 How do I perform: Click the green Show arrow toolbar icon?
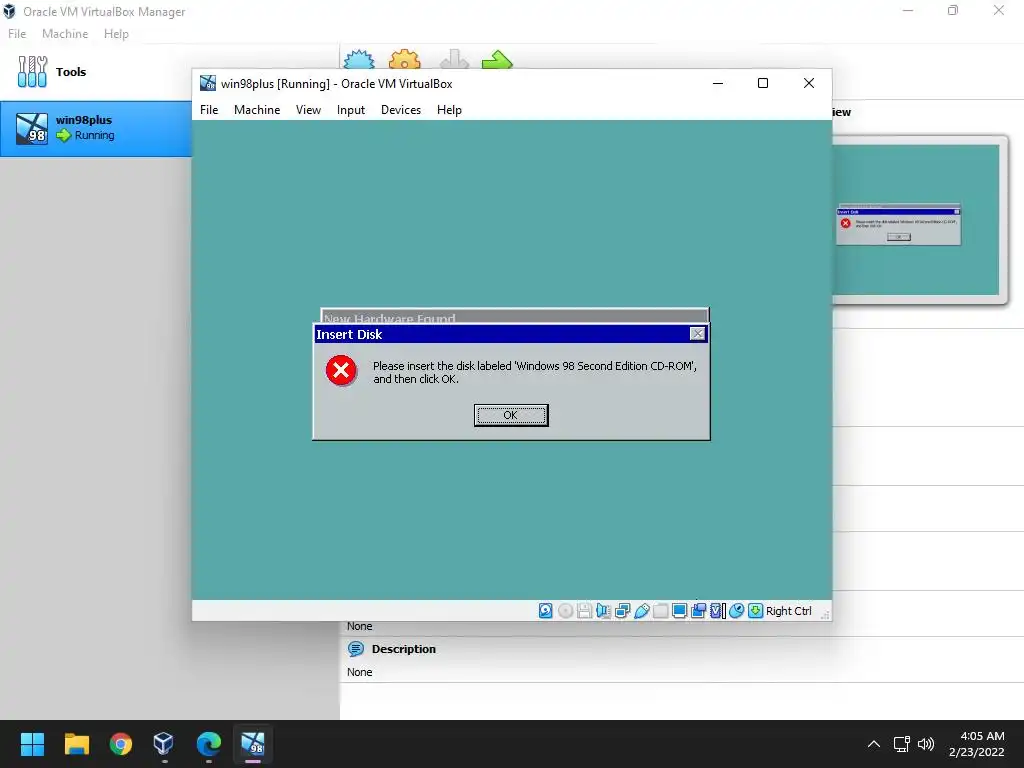point(497,60)
